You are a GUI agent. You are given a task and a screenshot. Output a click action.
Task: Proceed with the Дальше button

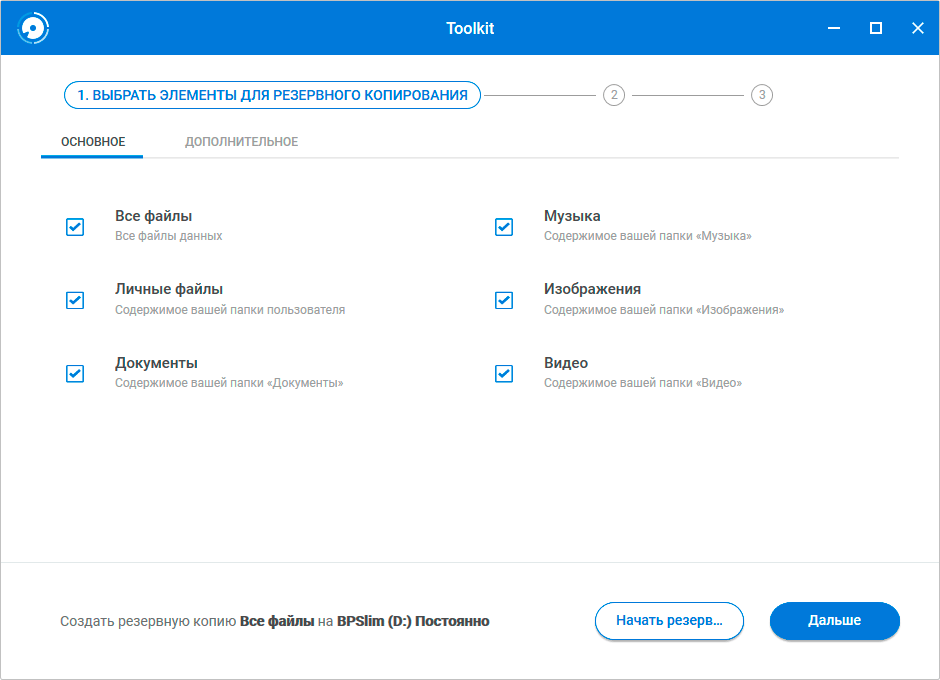[x=834, y=621]
